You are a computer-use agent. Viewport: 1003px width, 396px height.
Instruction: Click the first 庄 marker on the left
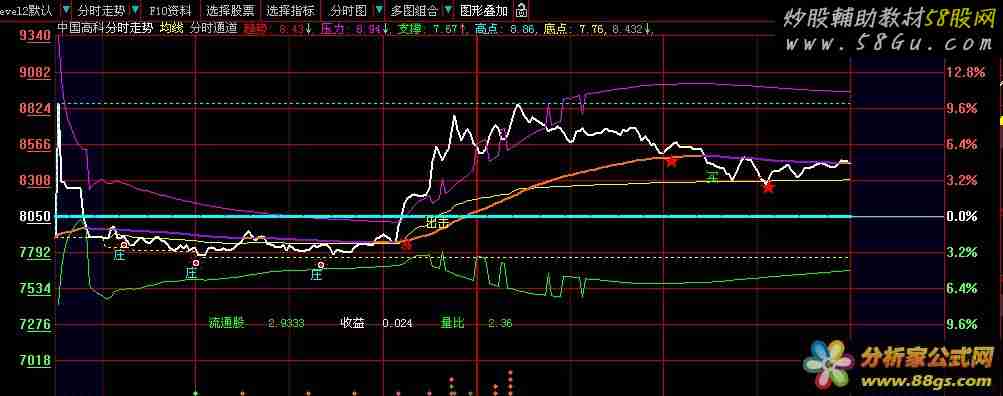click(x=119, y=255)
